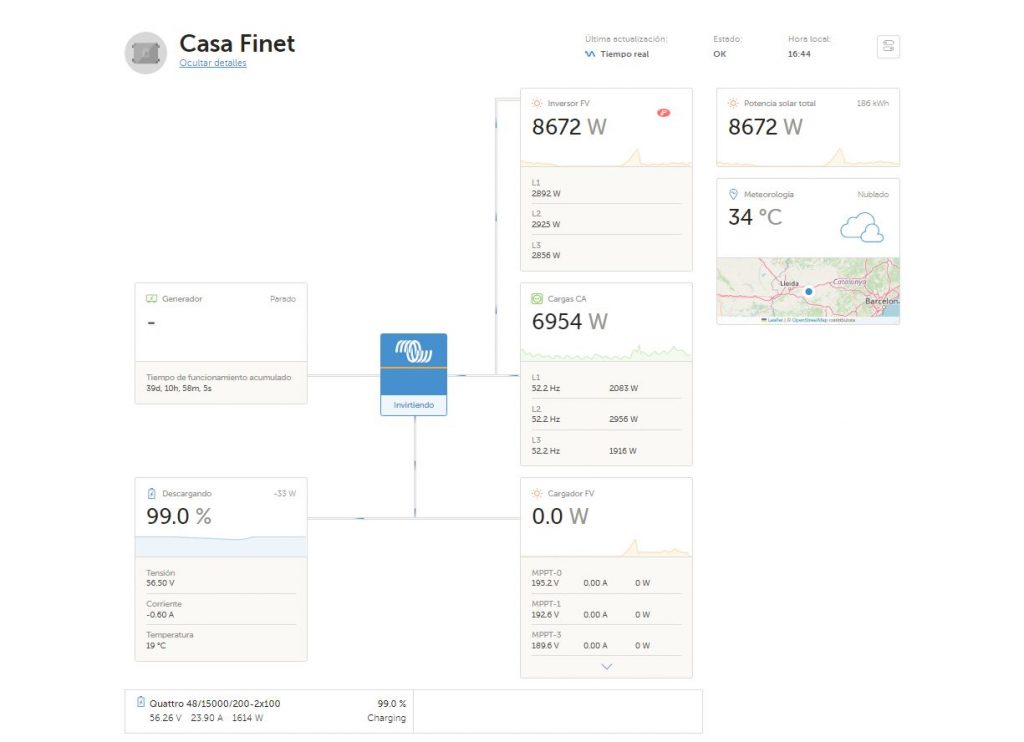Image resolution: width=1024 pixels, height=742 pixels.
Task: Click the Cargas CA power graph
Action: (x=606, y=353)
